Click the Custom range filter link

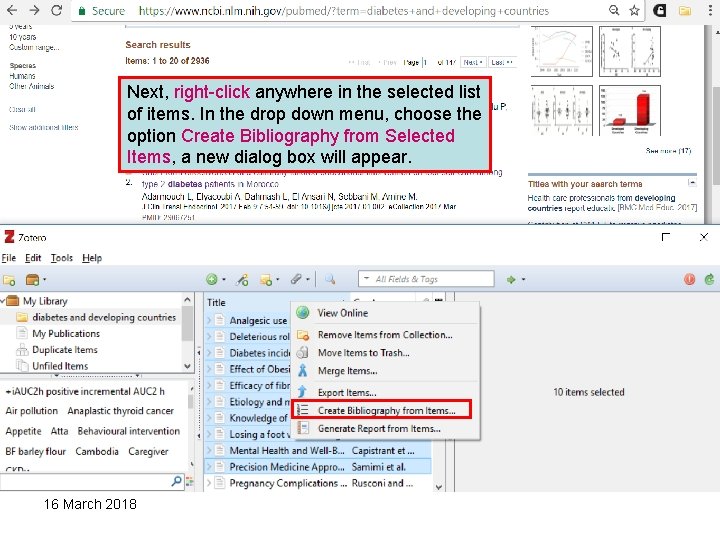point(34,47)
